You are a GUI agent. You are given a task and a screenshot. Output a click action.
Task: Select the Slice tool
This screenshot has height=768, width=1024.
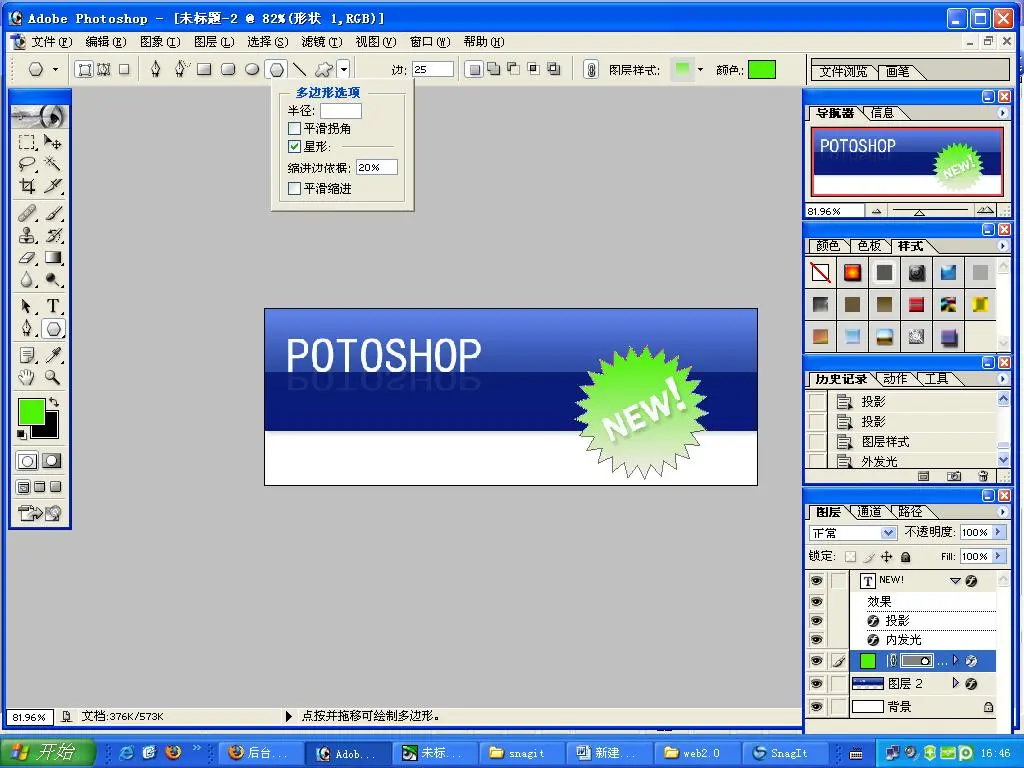[53, 186]
